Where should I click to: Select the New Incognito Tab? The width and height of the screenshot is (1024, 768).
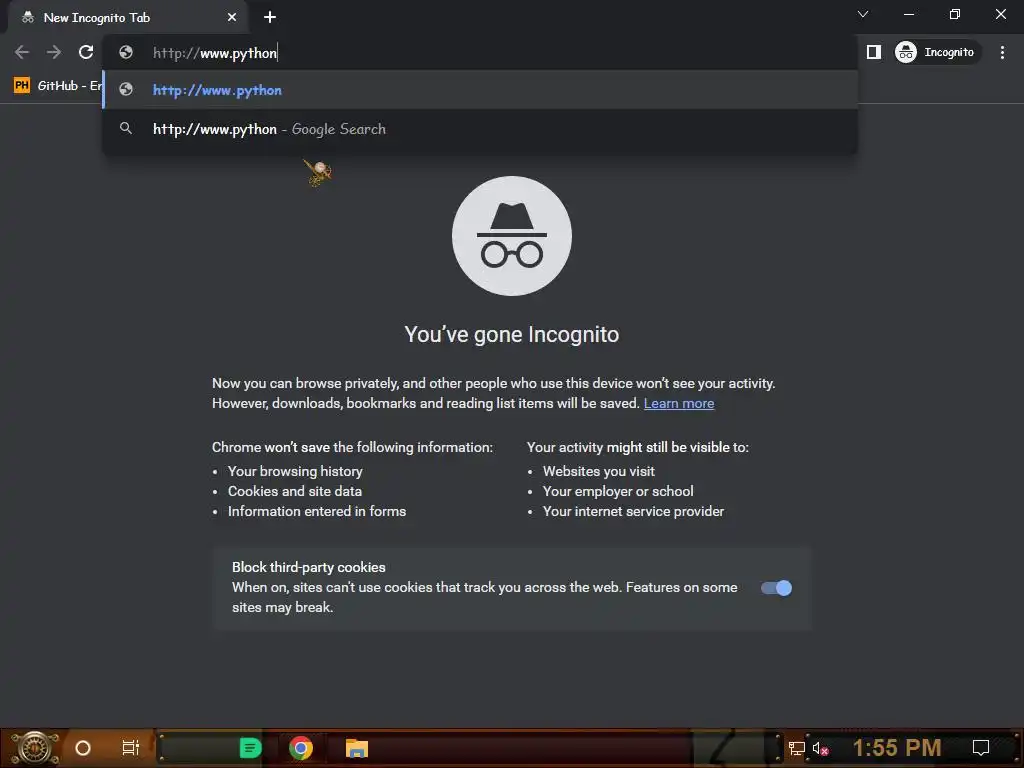[127, 18]
